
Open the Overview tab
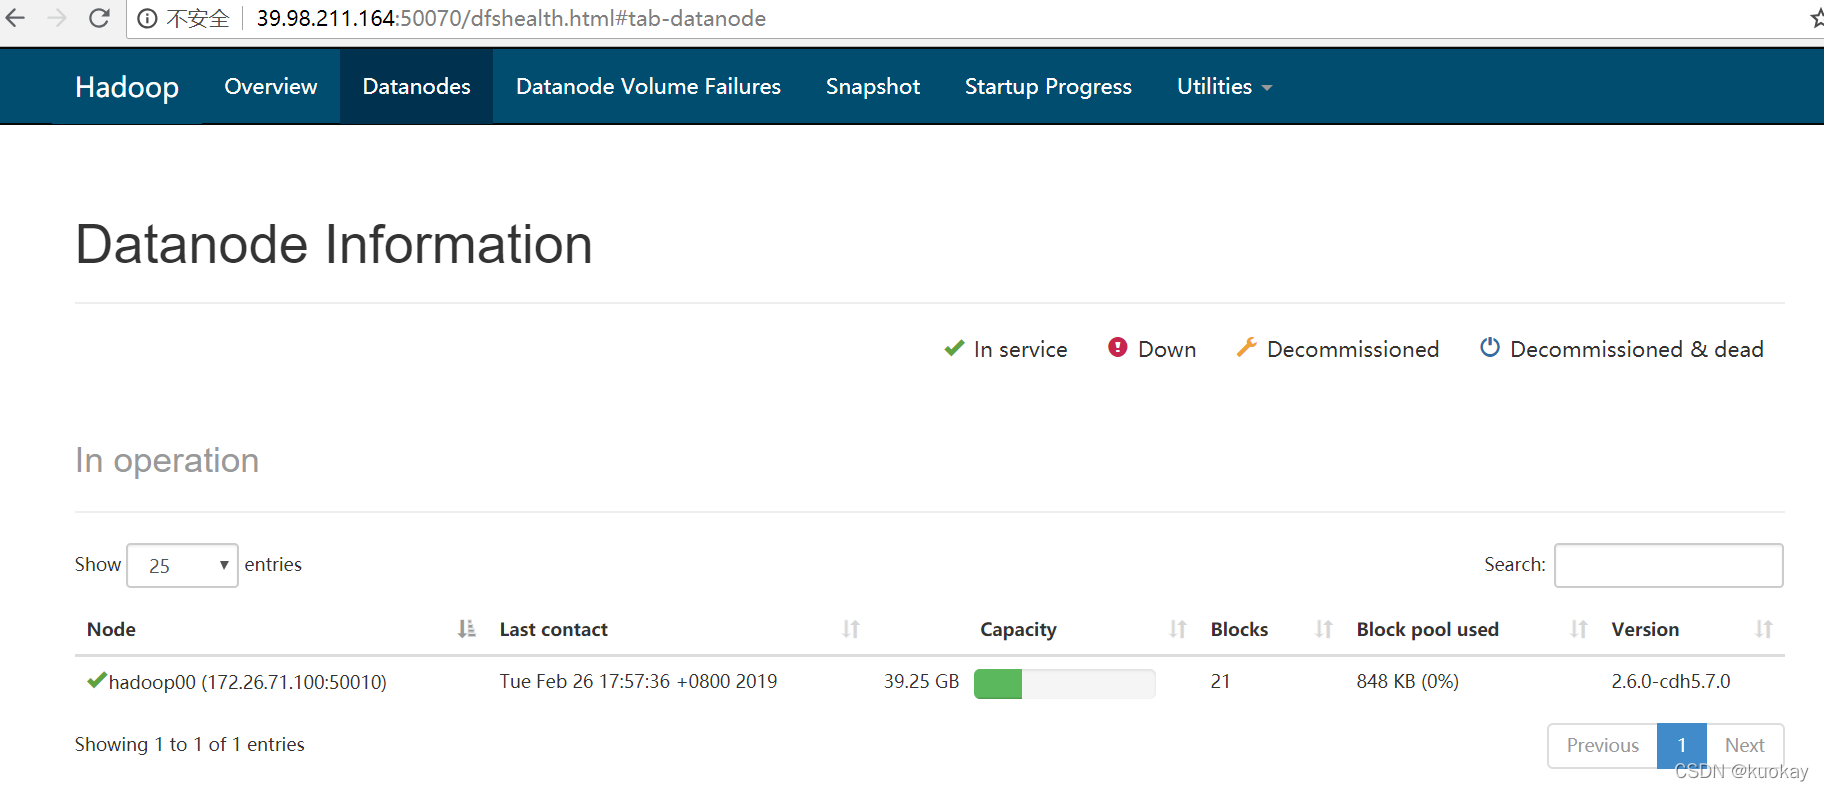tap(271, 87)
